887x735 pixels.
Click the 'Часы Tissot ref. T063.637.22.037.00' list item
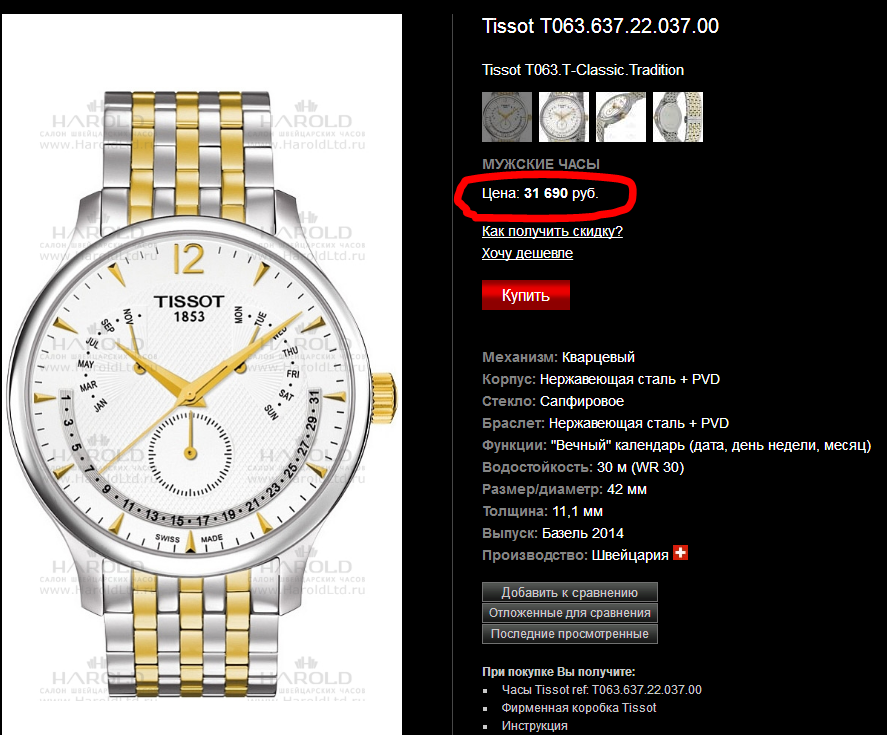pyautogui.click(x=601, y=690)
